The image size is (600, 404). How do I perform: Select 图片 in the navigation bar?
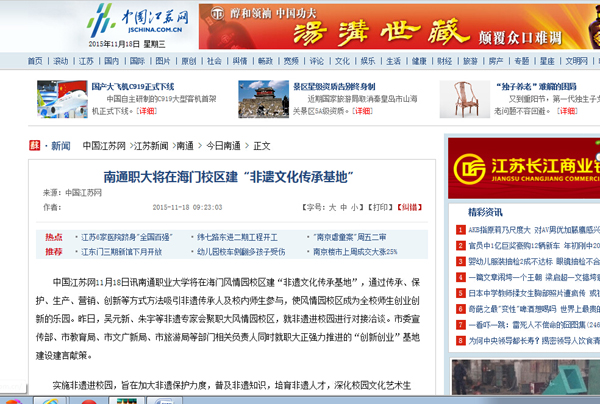coord(163,61)
